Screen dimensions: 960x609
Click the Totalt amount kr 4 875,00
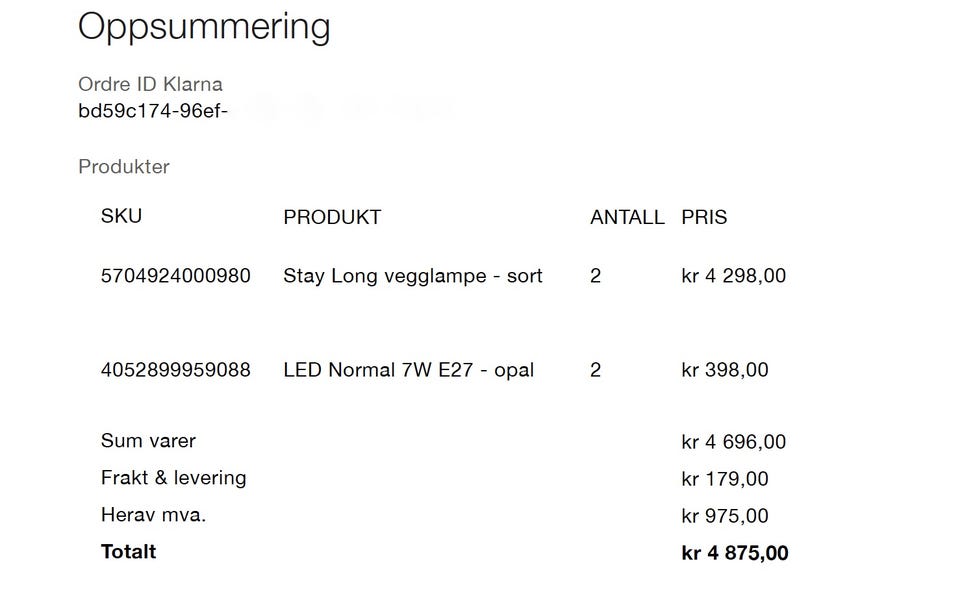click(x=735, y=553)
